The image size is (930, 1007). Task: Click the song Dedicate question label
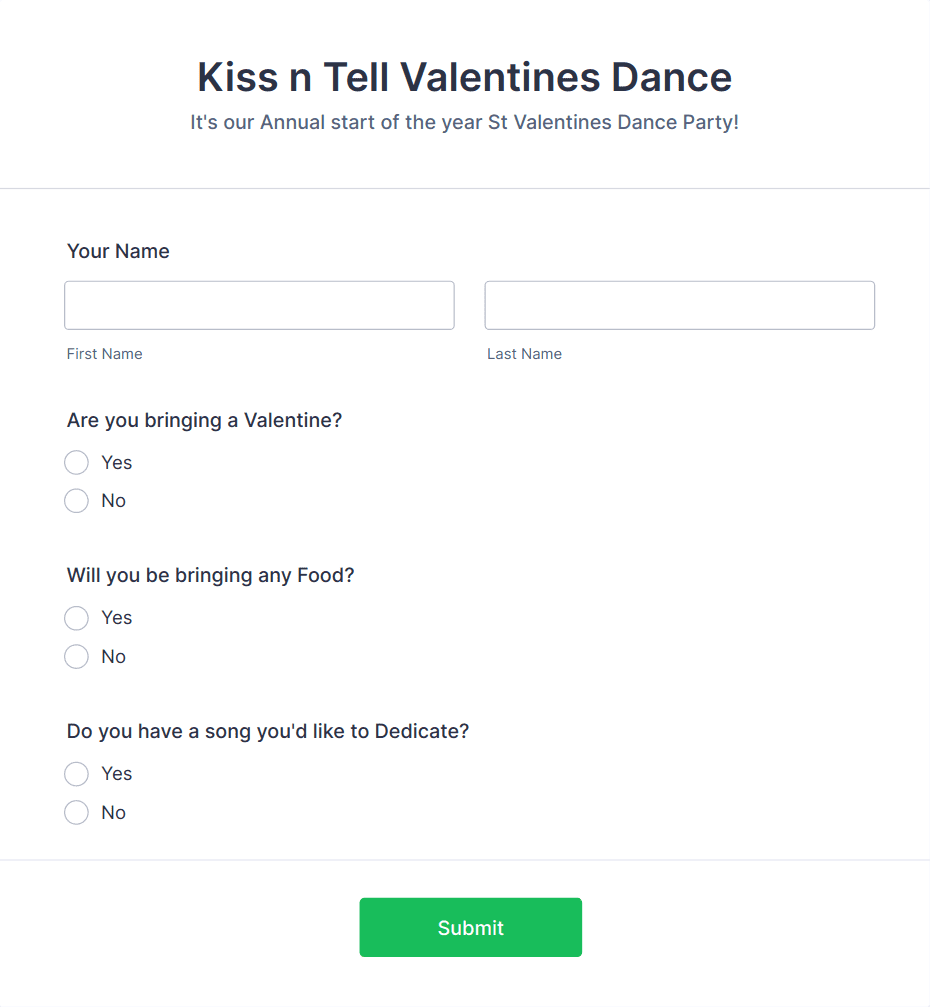(267, 731)
